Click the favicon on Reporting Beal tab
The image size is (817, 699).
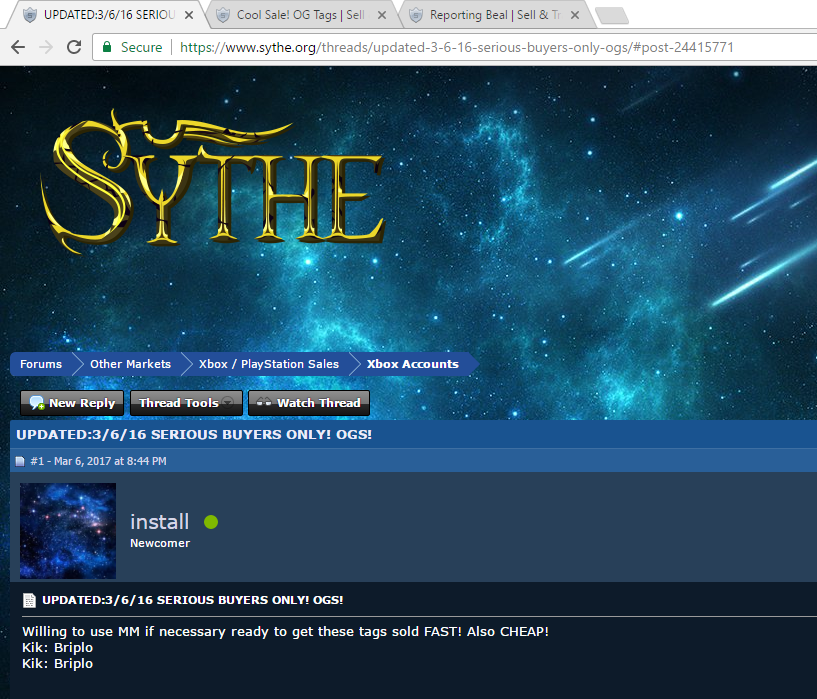[416, 15]
